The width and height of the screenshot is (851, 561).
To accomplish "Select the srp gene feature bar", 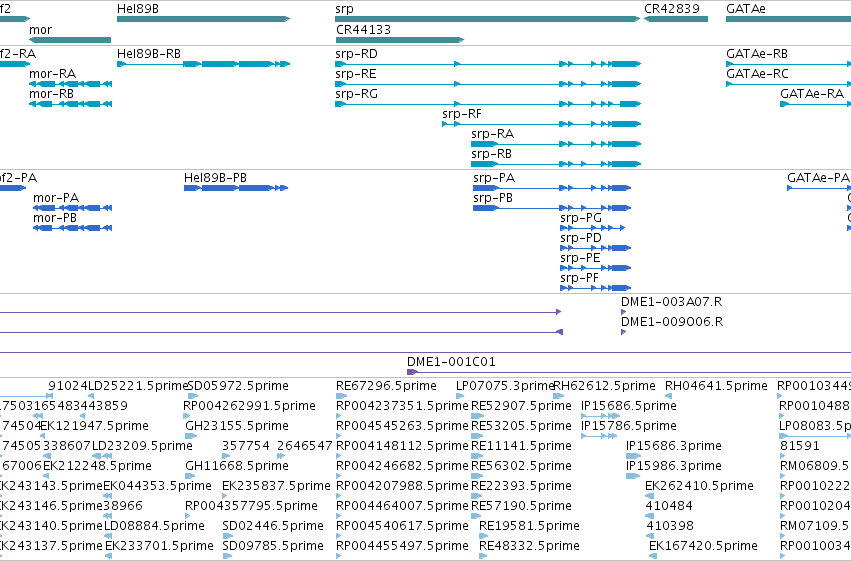I will point(488,19).
